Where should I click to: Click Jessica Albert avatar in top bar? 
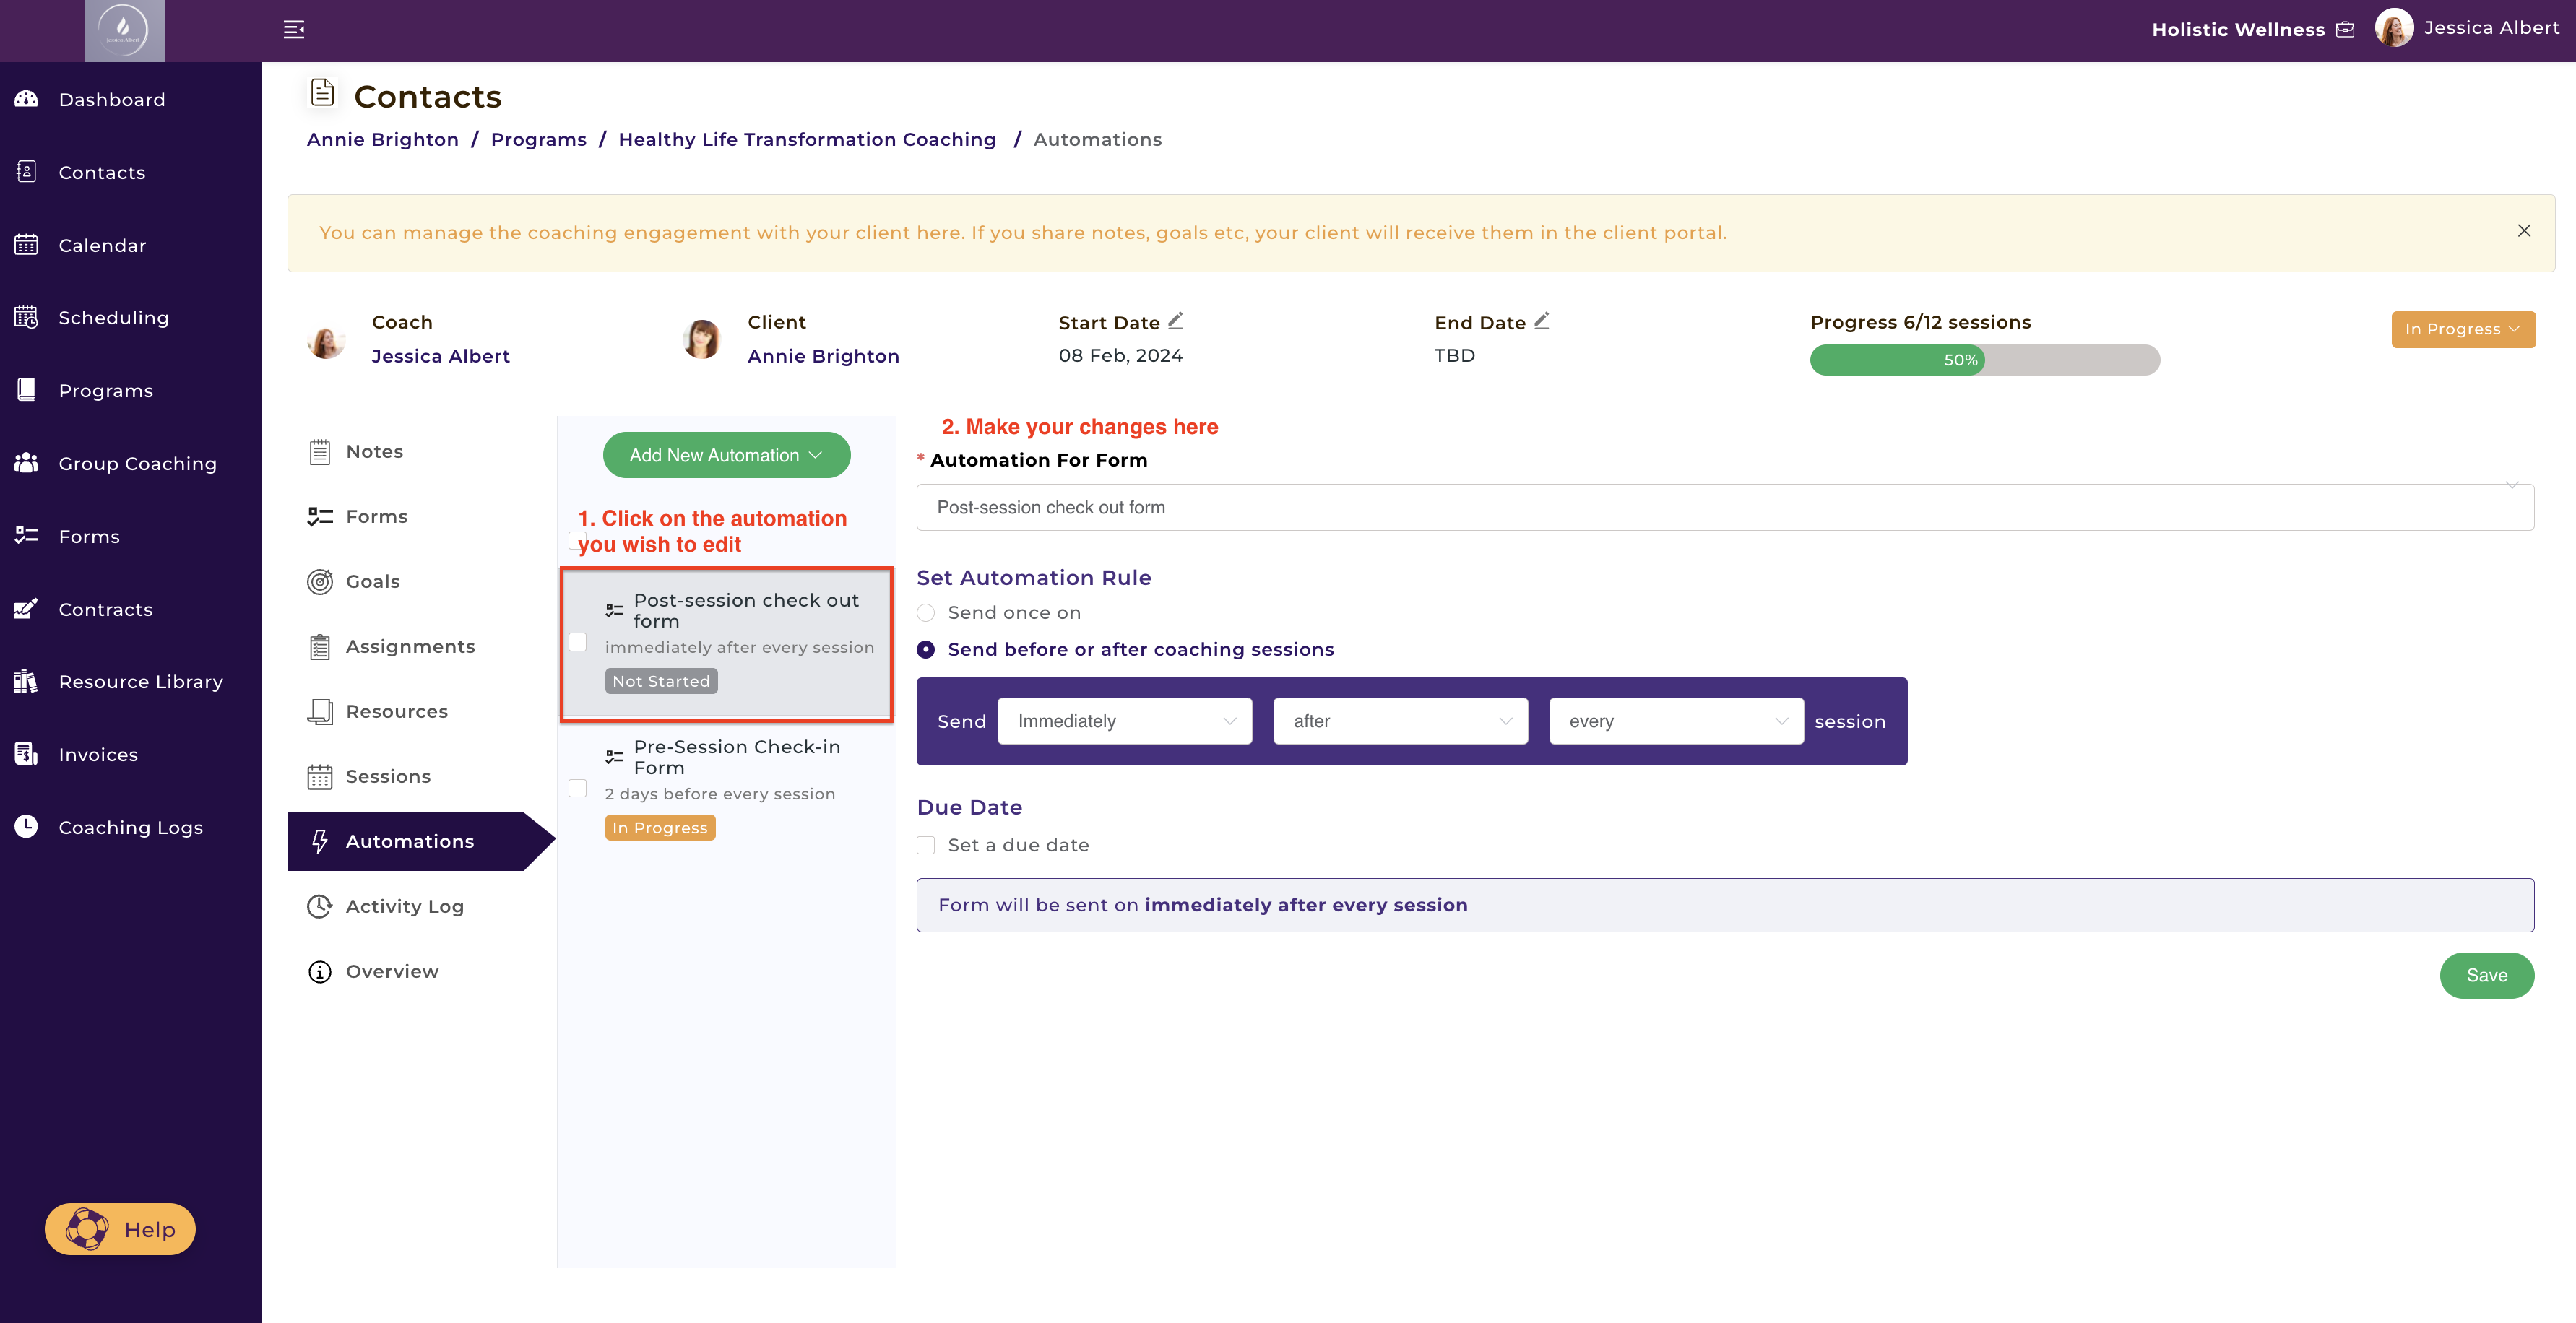[x=2394, y=28]
